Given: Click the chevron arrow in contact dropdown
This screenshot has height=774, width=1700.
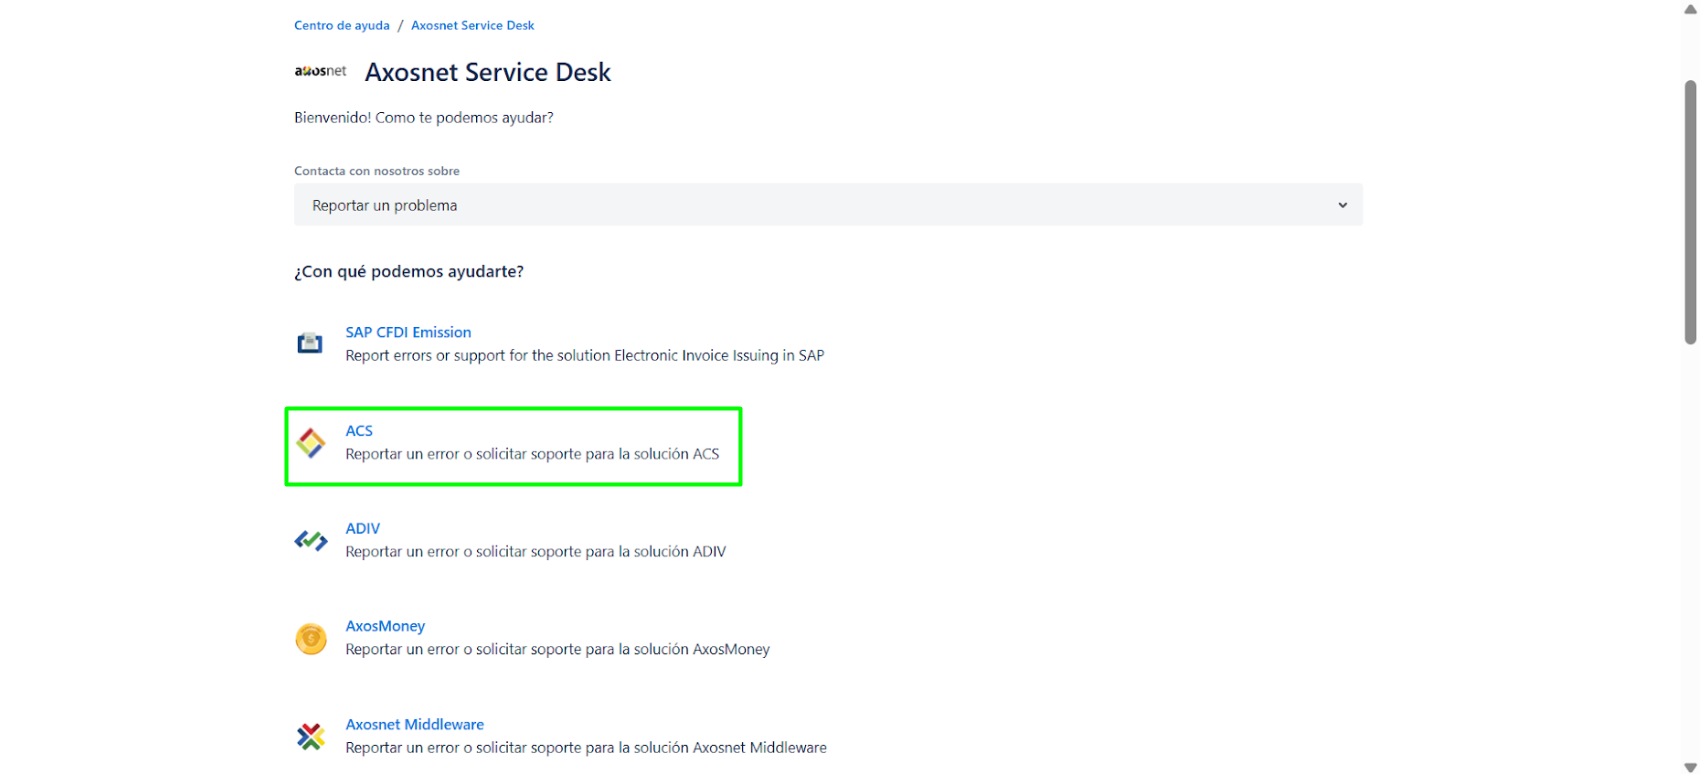Looking at the screenshot, I should (x=1342, y=205).
